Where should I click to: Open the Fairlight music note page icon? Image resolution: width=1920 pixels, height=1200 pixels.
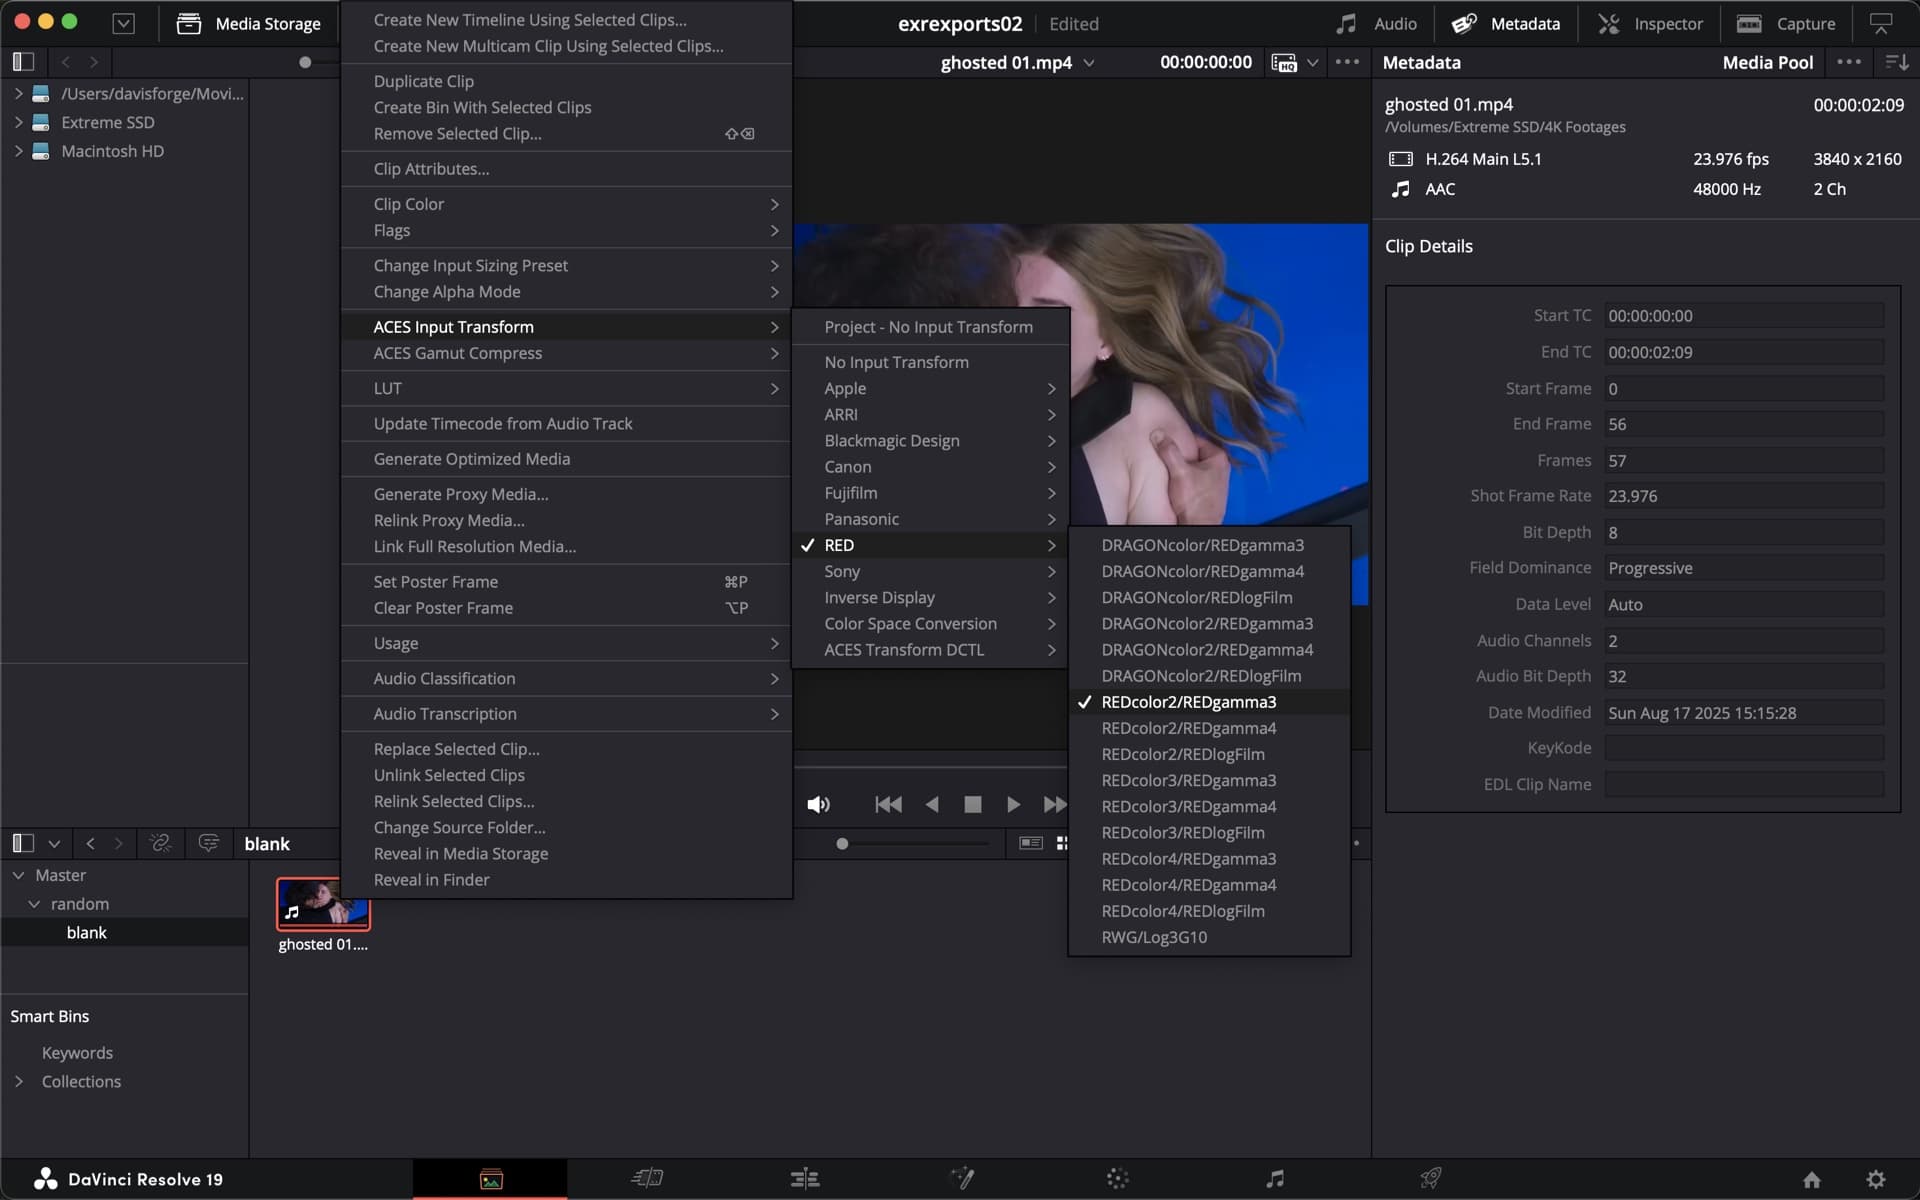(x=1275, y=1179)
